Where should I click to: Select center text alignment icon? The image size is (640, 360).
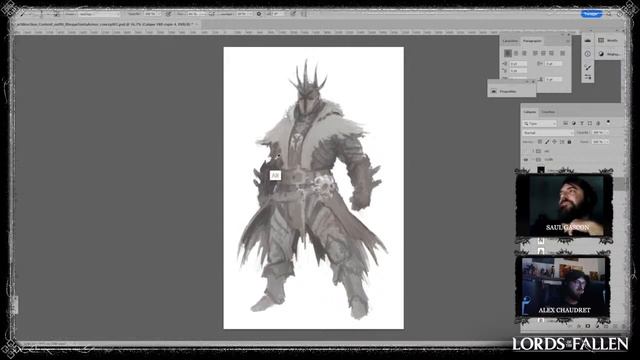point(516,53)
